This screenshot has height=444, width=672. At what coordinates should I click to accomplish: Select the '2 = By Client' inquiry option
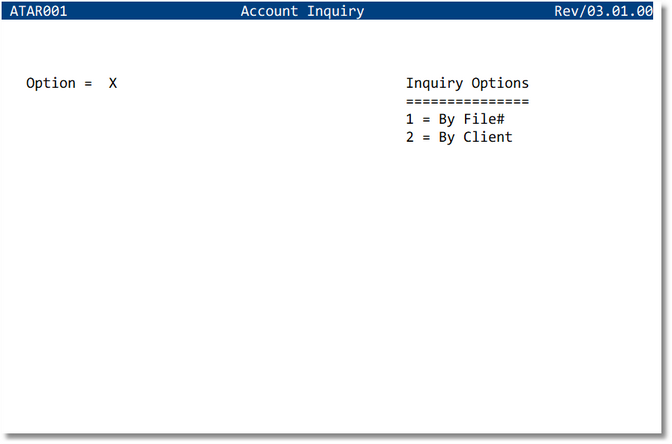coord(459,137)
